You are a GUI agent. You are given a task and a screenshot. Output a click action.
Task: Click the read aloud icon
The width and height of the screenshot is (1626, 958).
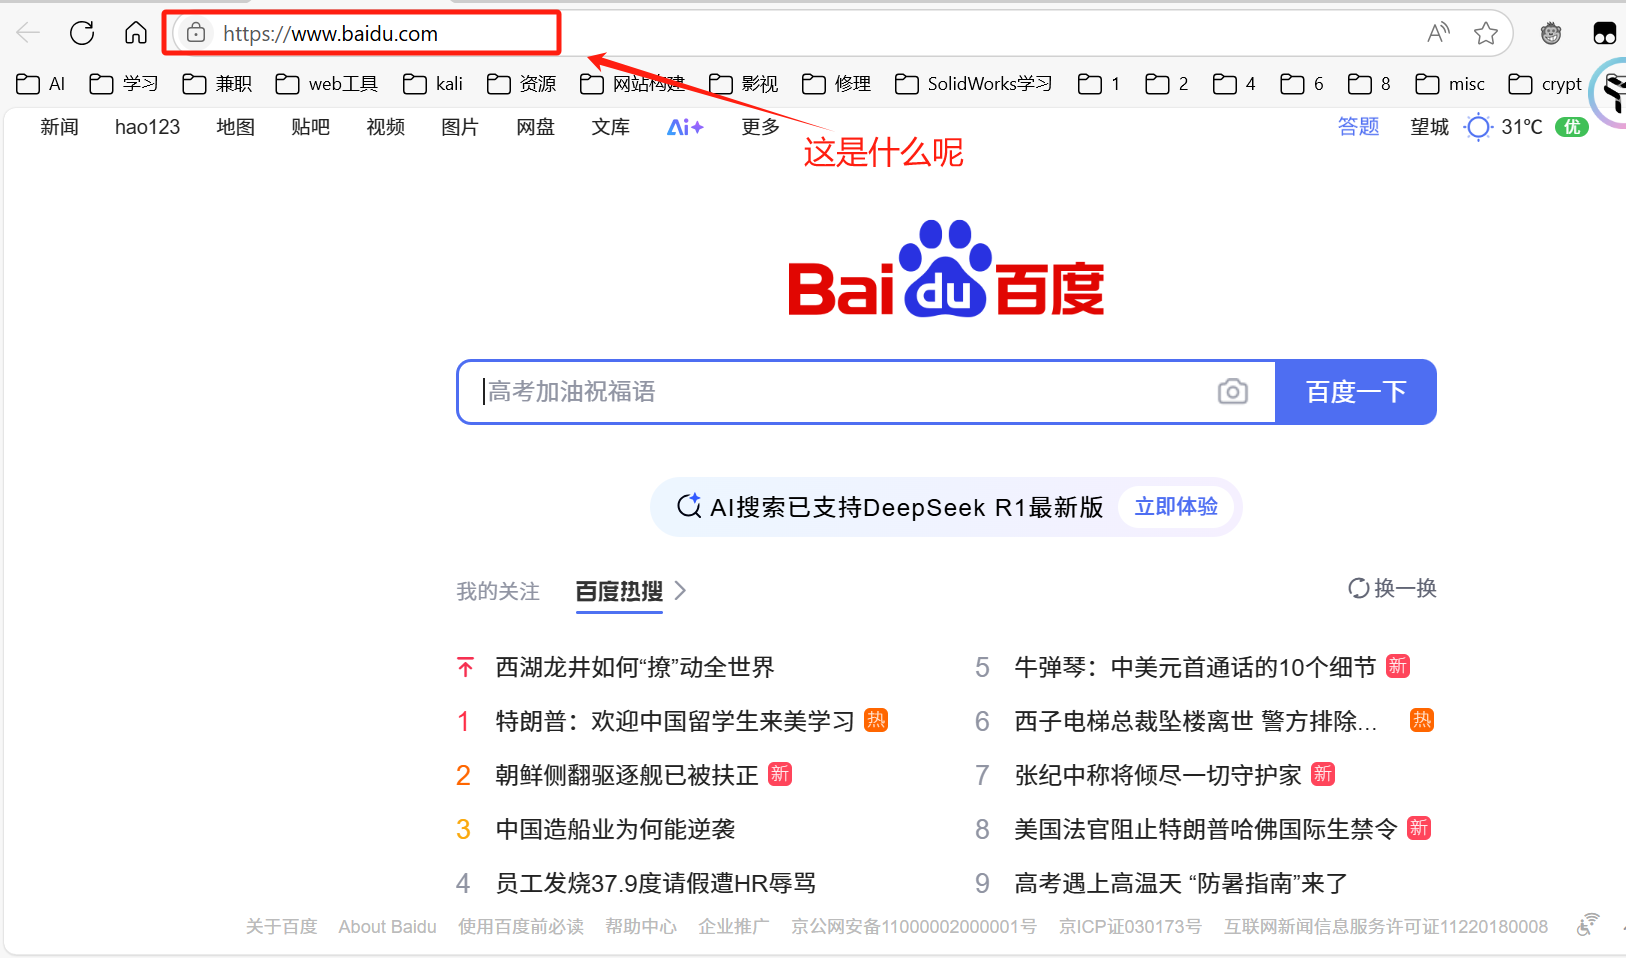[x=1438, y=33]
